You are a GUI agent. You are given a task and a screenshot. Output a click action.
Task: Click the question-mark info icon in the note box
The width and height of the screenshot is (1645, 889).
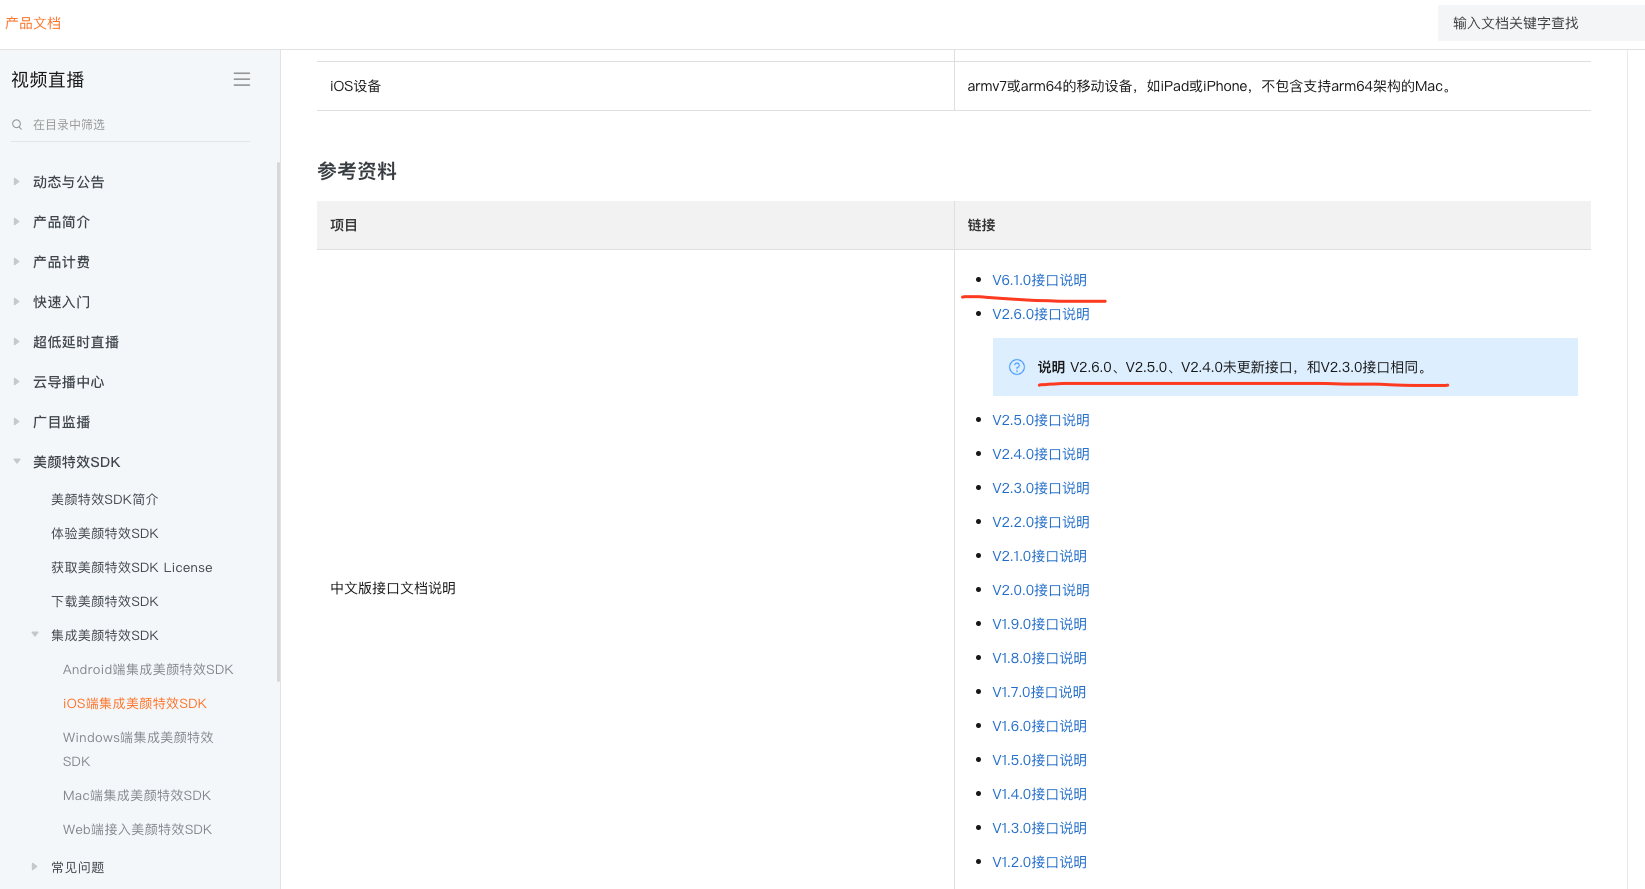coord(1017,367)
